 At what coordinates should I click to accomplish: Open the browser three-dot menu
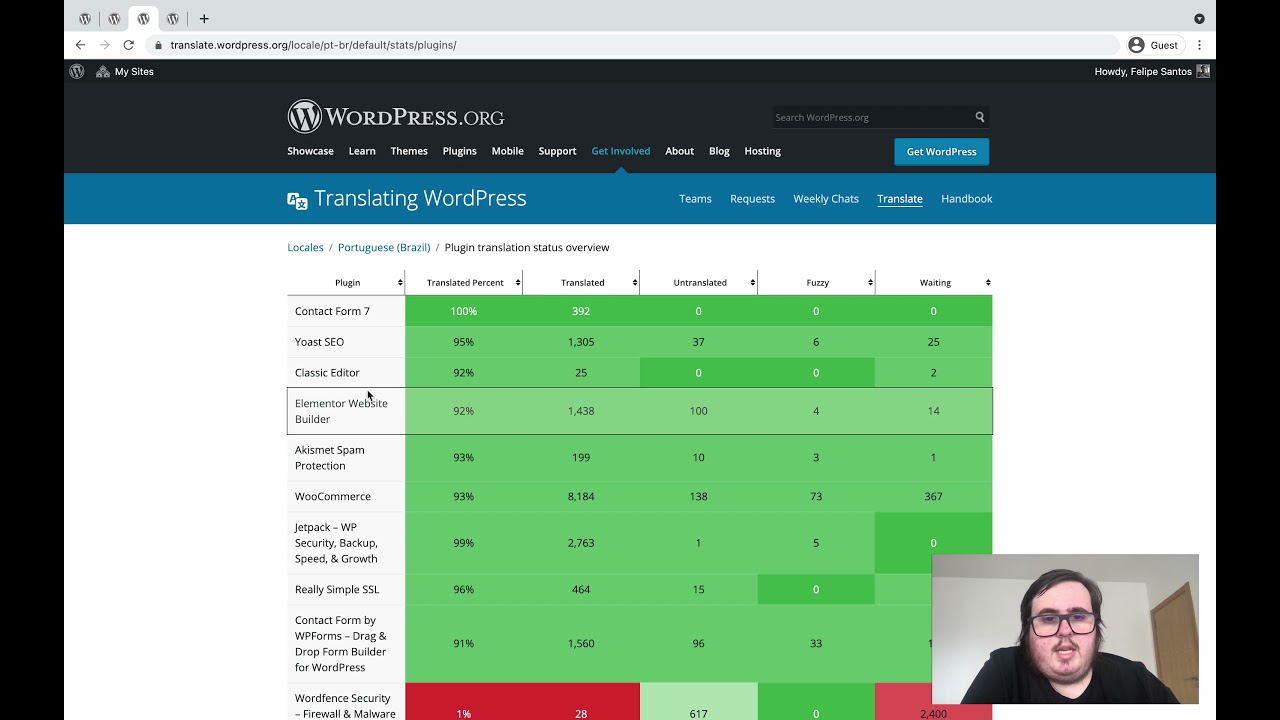pyautogui.click(x=1199, y=45)
